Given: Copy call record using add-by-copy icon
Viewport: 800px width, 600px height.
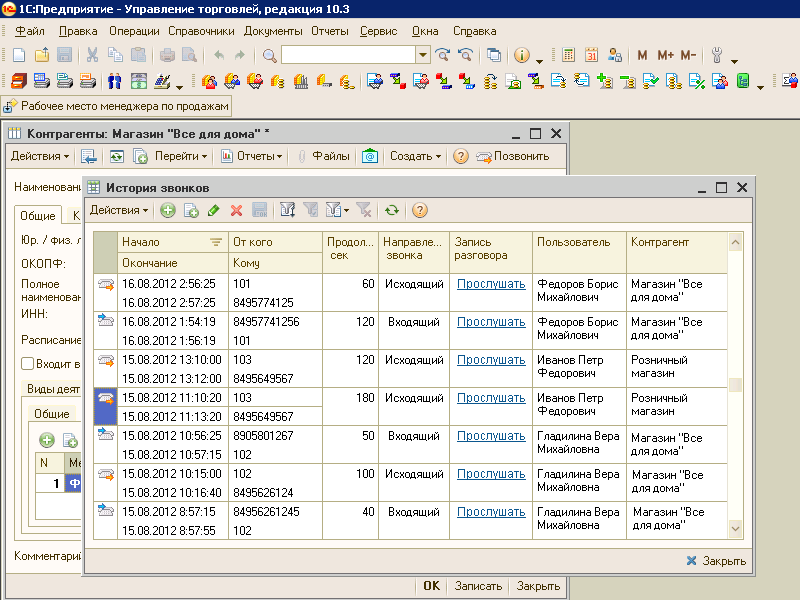Looking at the screenshot, I should [191, 210].
